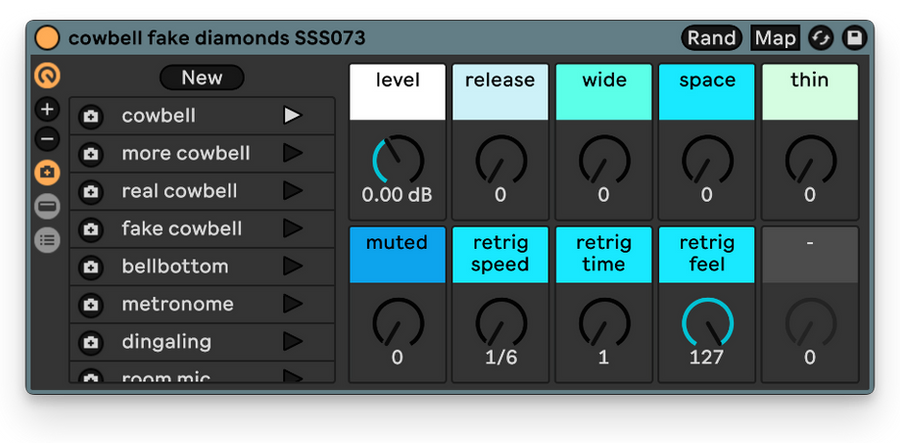Image resolution: width=900 pixels, height=443 pixels.
Task: Select the cowbell variation name
Action: click(x=158, y=116)
